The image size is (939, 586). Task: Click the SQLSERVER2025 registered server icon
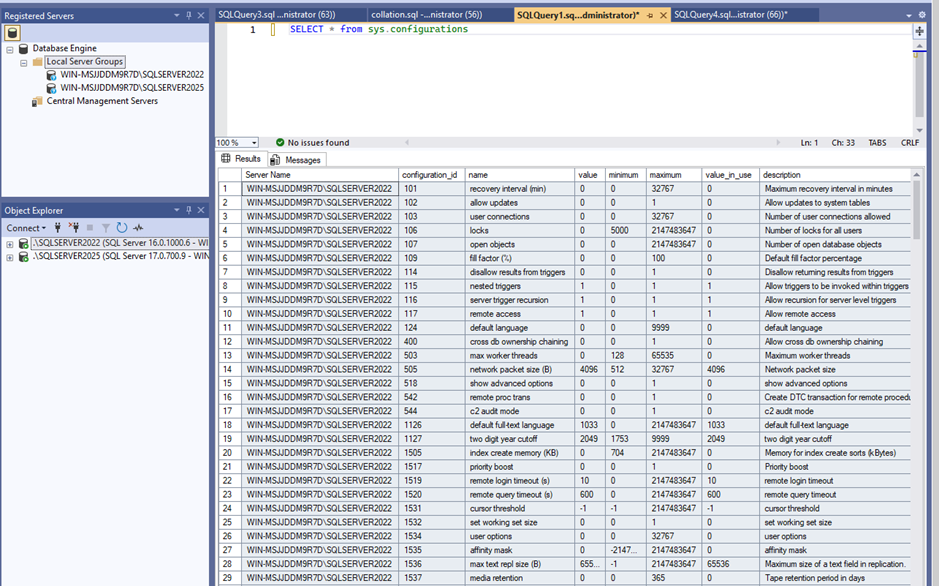click(x=52, y=88)
